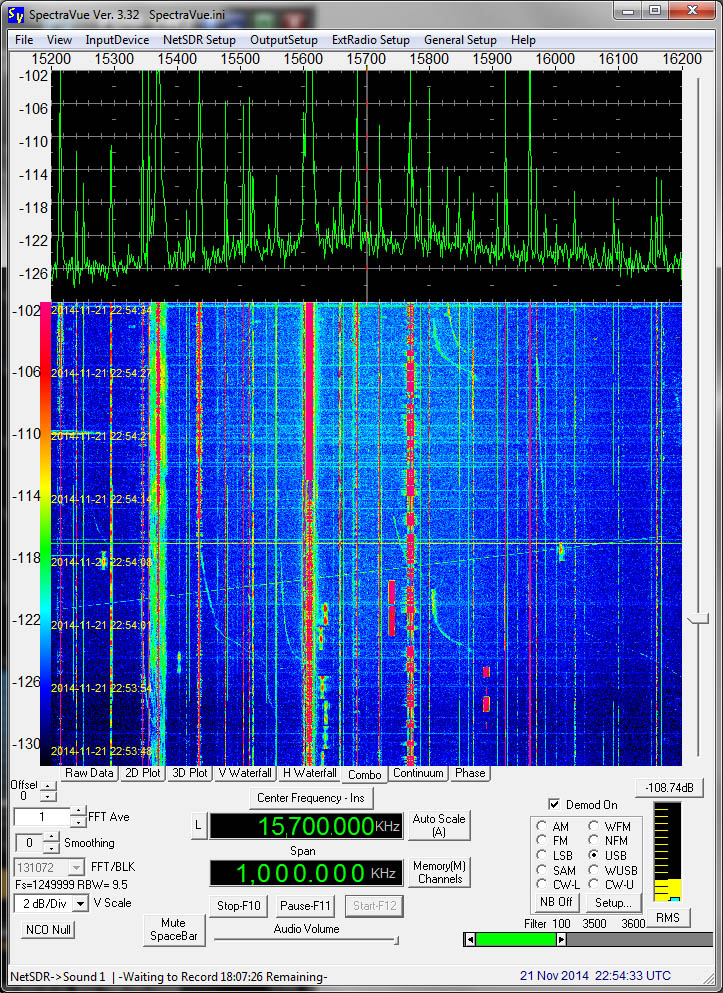This screenshot has width=723, height=993.
Task: Open the FFT/BLK size dropdown
Action: click(x=76, y=867)
